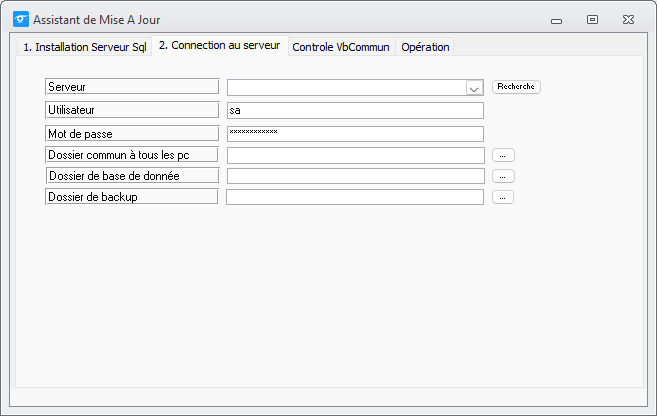The height and width of the screenshot is (416, 657).
Task: Close the Assistant de Mise A Jour window
Action: coord(628,19)
